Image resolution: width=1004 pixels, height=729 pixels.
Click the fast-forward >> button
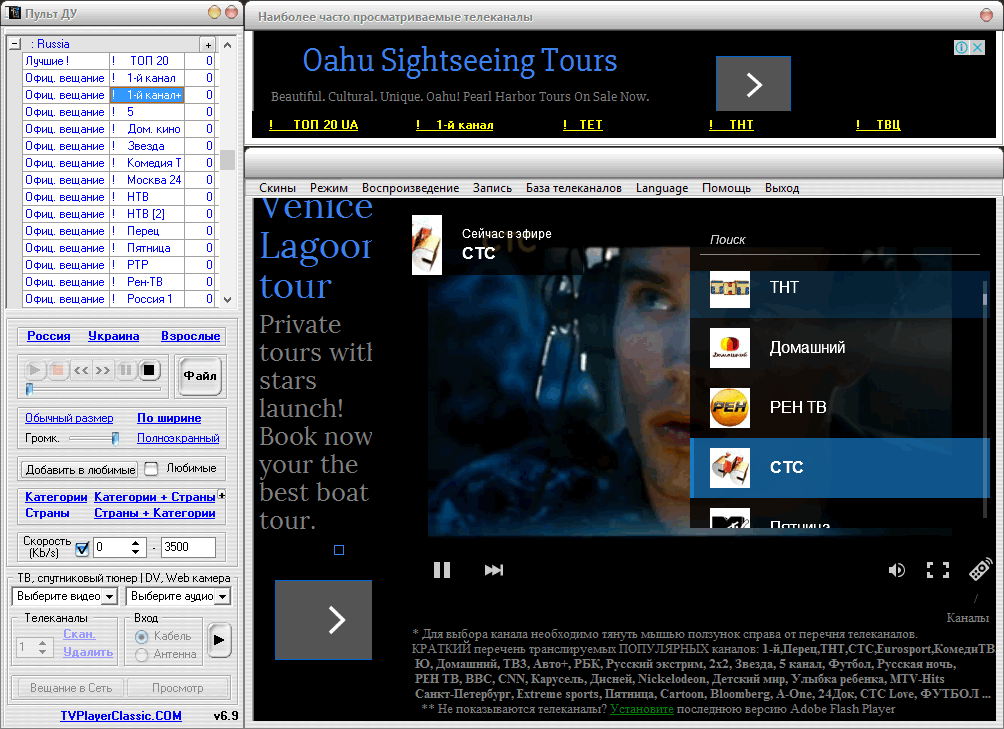pyautogui.click(x=103, y=370)
